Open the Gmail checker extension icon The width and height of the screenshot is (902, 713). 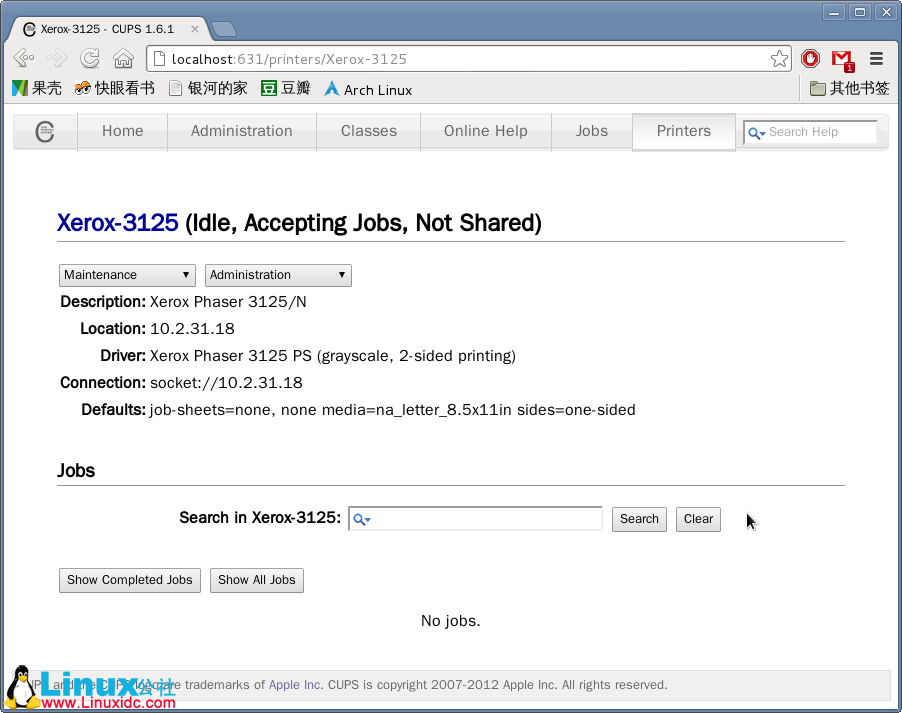842,59
